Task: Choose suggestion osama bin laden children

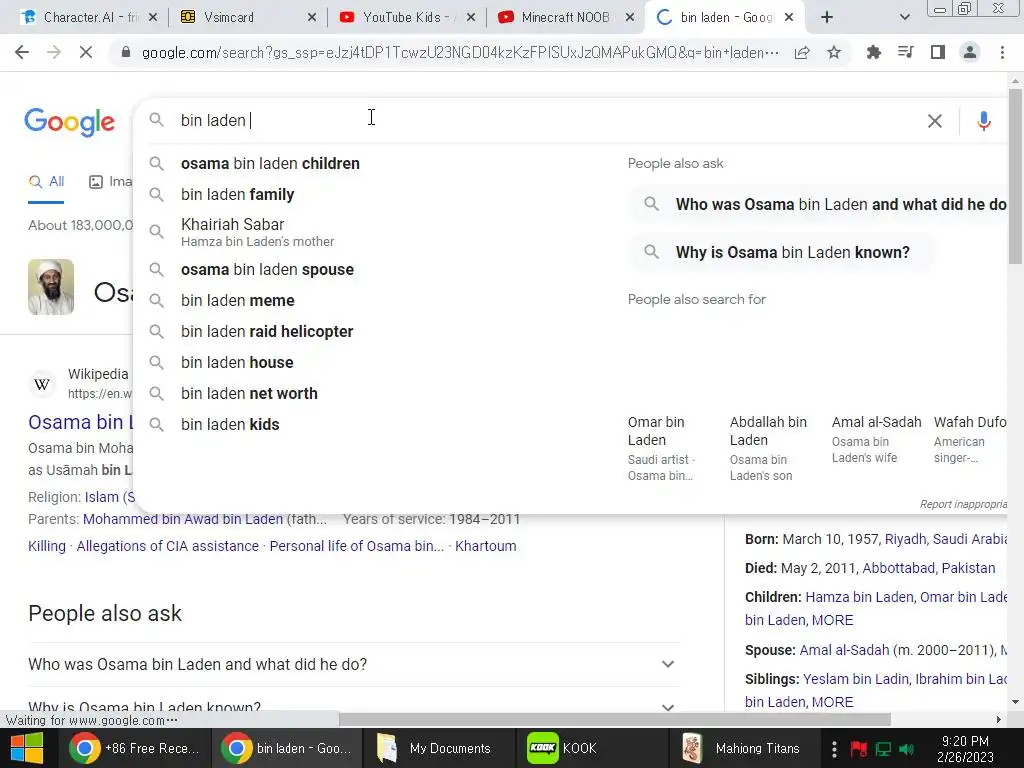Action: coord(270,163)
